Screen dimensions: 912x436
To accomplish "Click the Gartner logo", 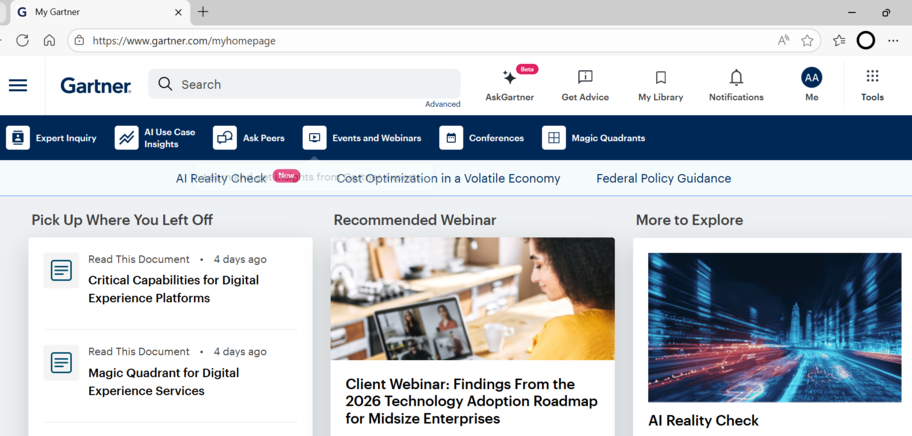I will (96, 85).
